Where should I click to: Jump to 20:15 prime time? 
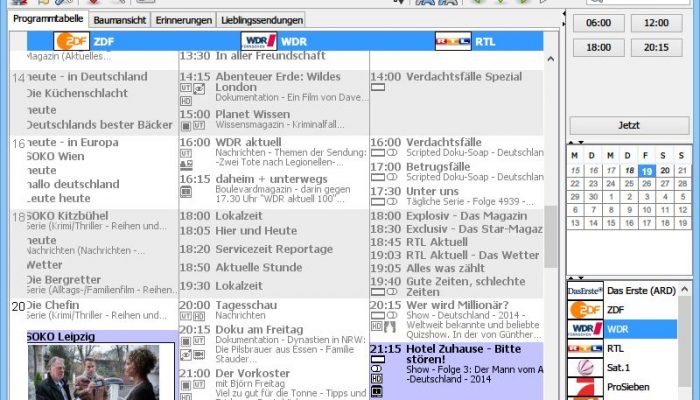656,47
